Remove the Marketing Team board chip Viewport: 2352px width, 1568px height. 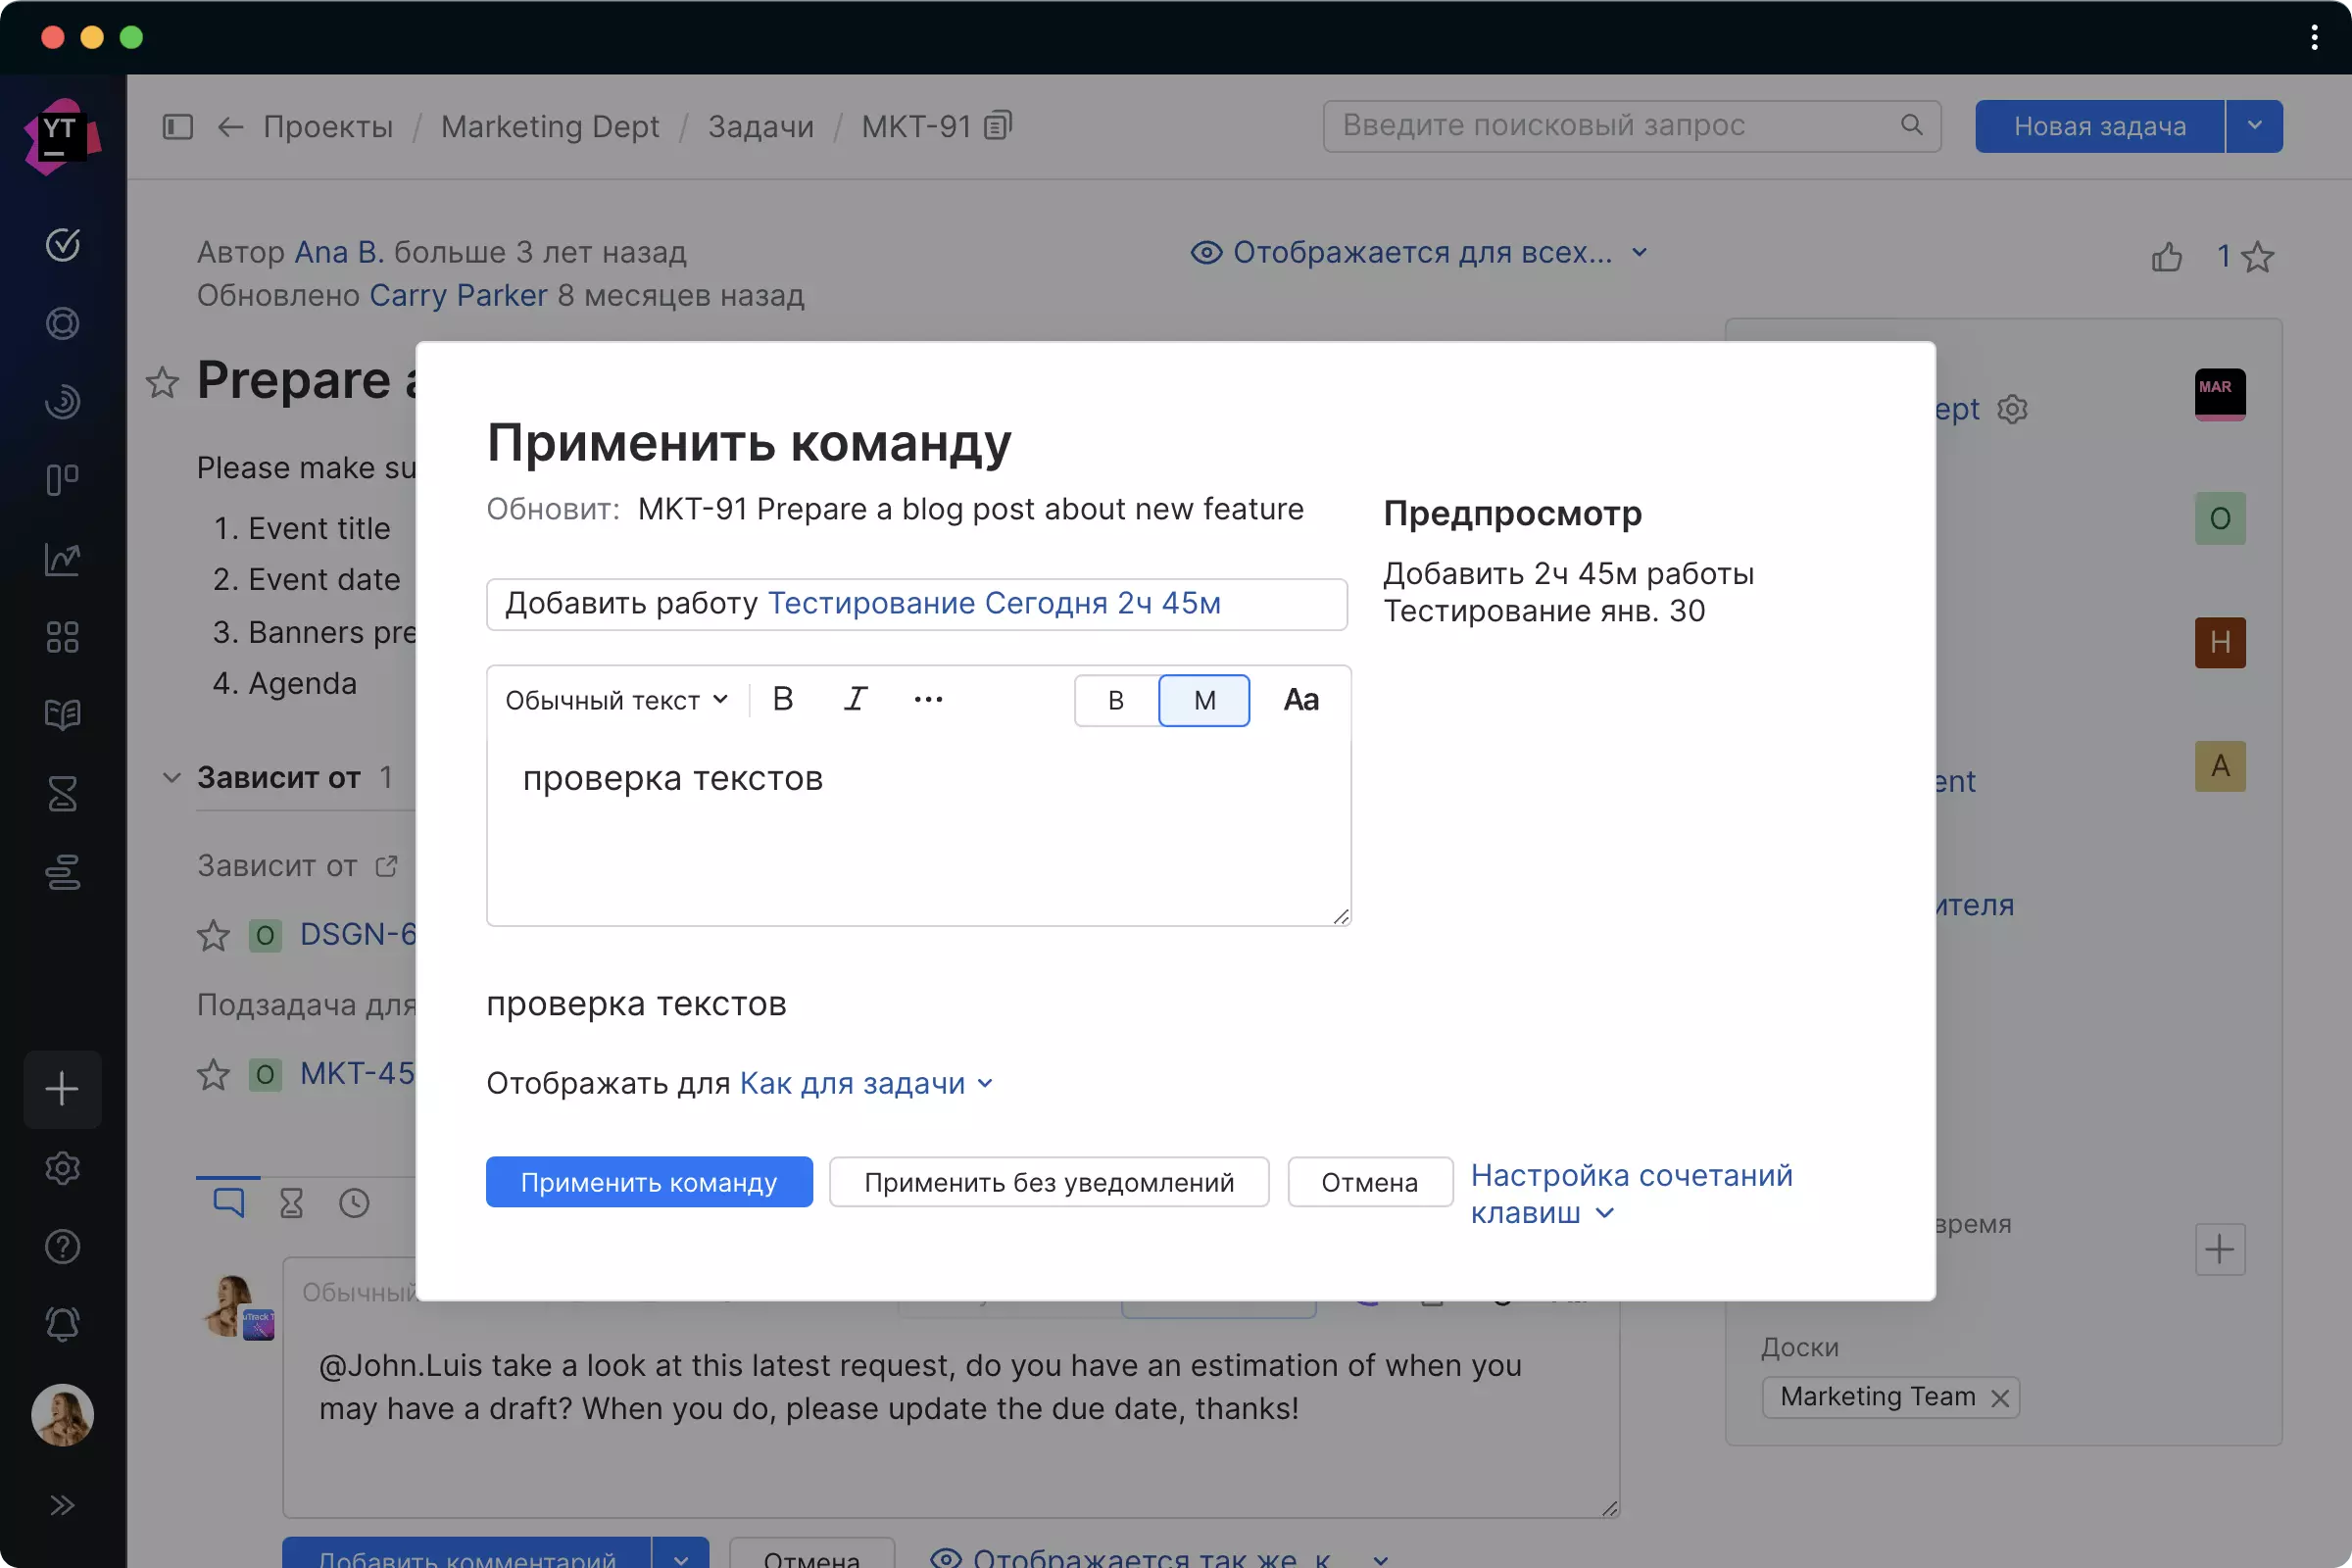pyautogui.click(x=2003, y=1397)
